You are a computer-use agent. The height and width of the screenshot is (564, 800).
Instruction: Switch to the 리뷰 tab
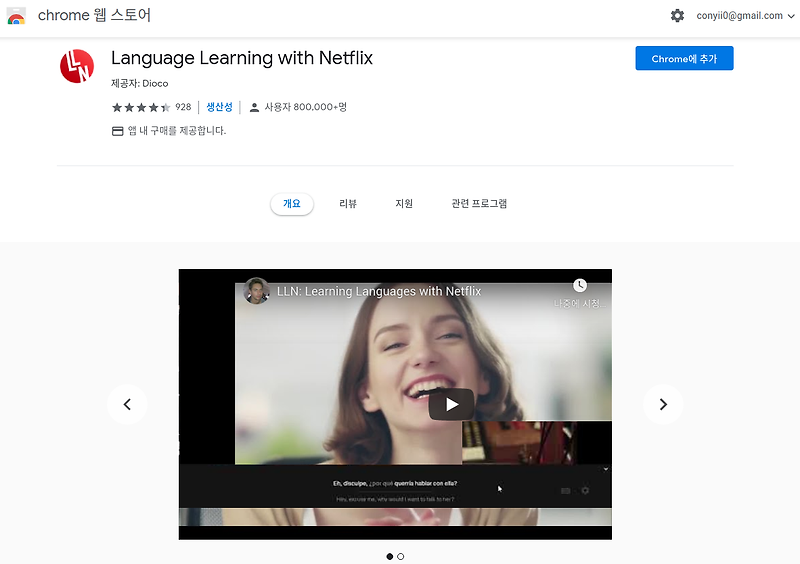(x=348, y=204)
